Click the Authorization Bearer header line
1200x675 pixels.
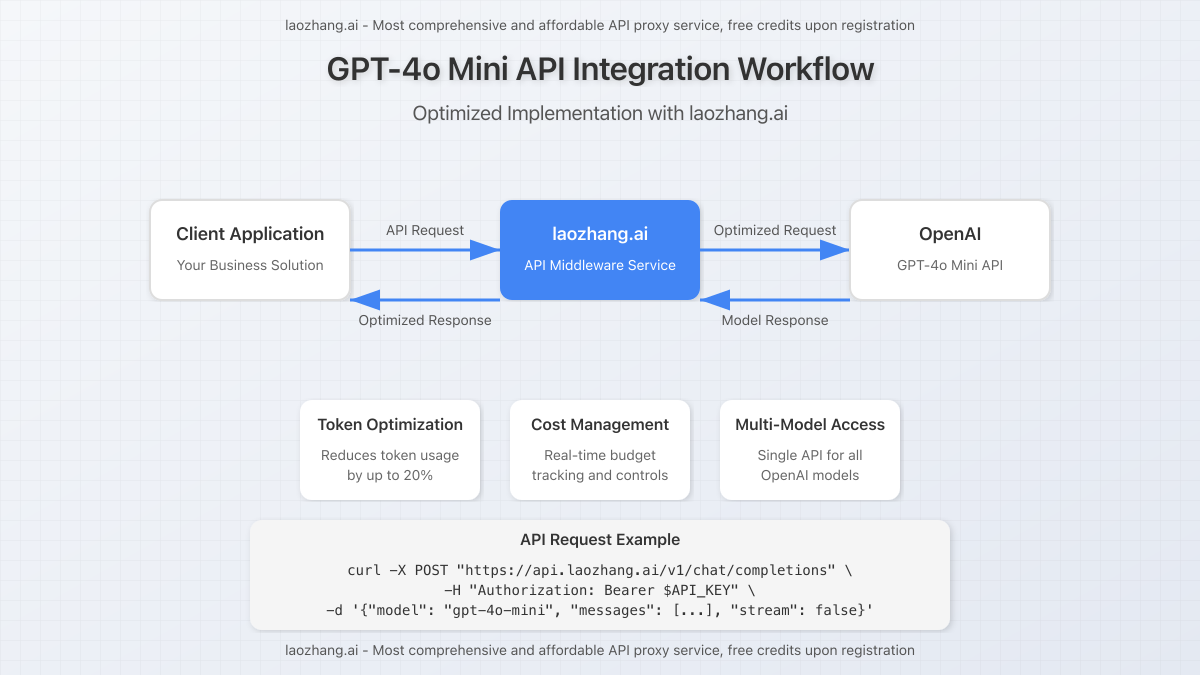tap(600, 589)
